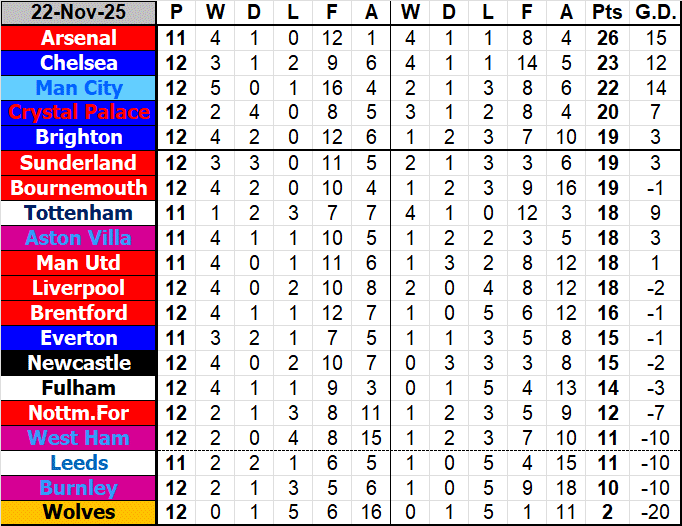This screenshot has width=682, height=526.
Task: Click the P (played) column header
Action: pos(177,13)
